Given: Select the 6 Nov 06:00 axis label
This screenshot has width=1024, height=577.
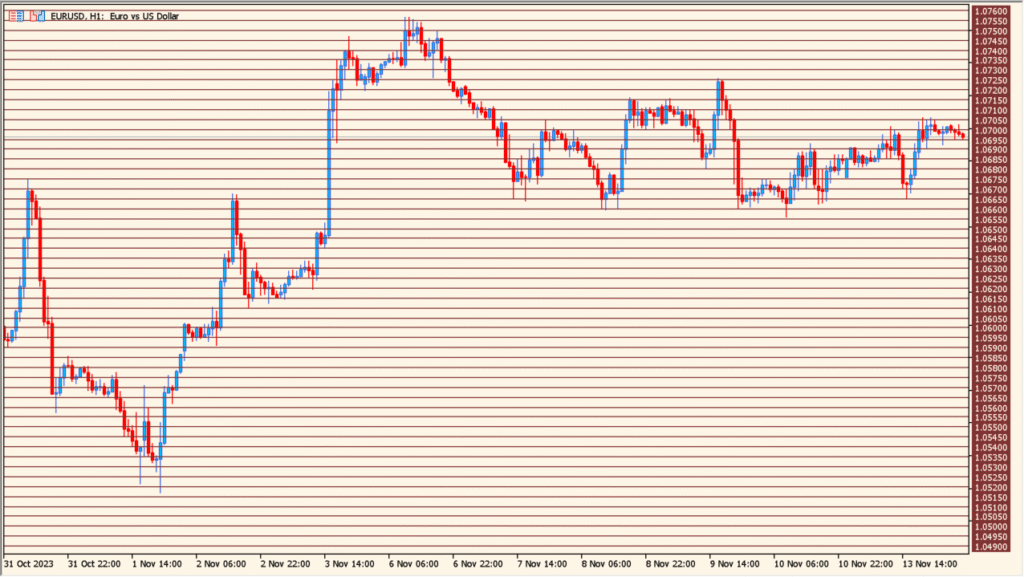Looking at the screenshot, I should pyautogui.click(x=412, y=563).
